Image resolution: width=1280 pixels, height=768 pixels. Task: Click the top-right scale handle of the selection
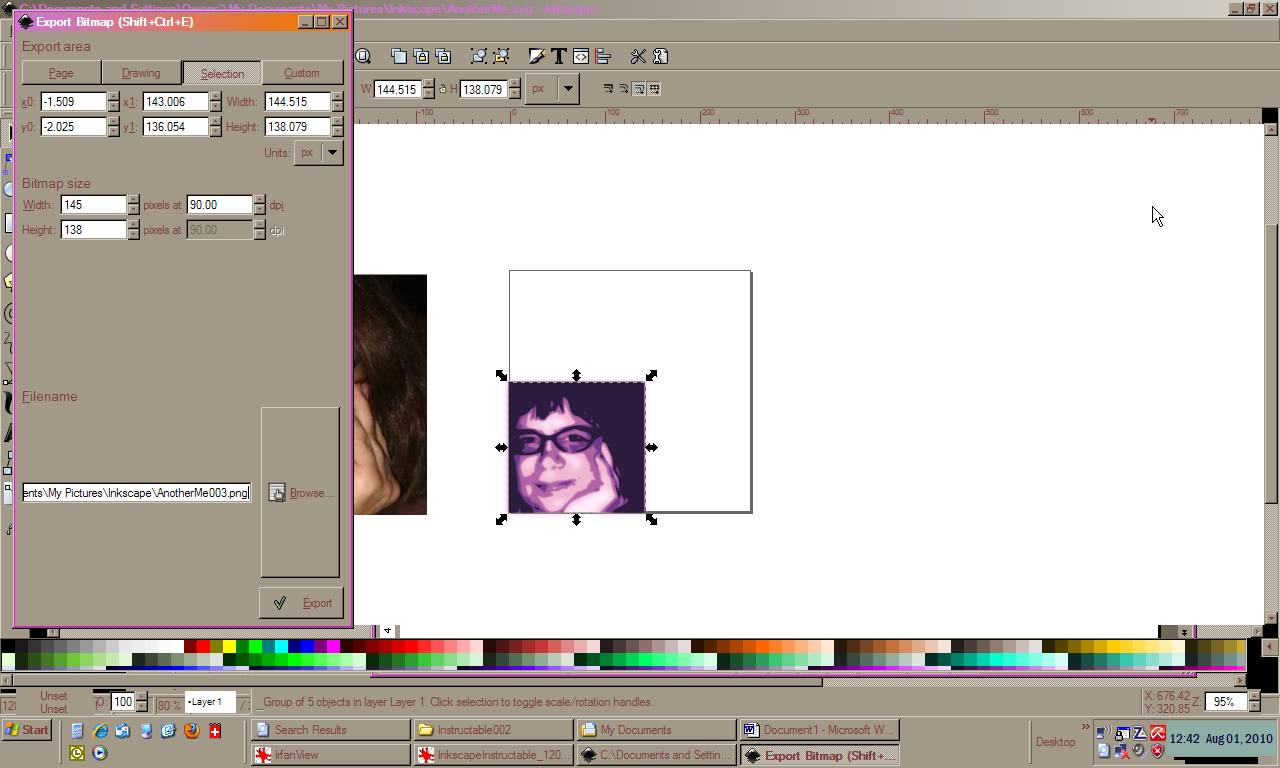[x=651, y=375]
